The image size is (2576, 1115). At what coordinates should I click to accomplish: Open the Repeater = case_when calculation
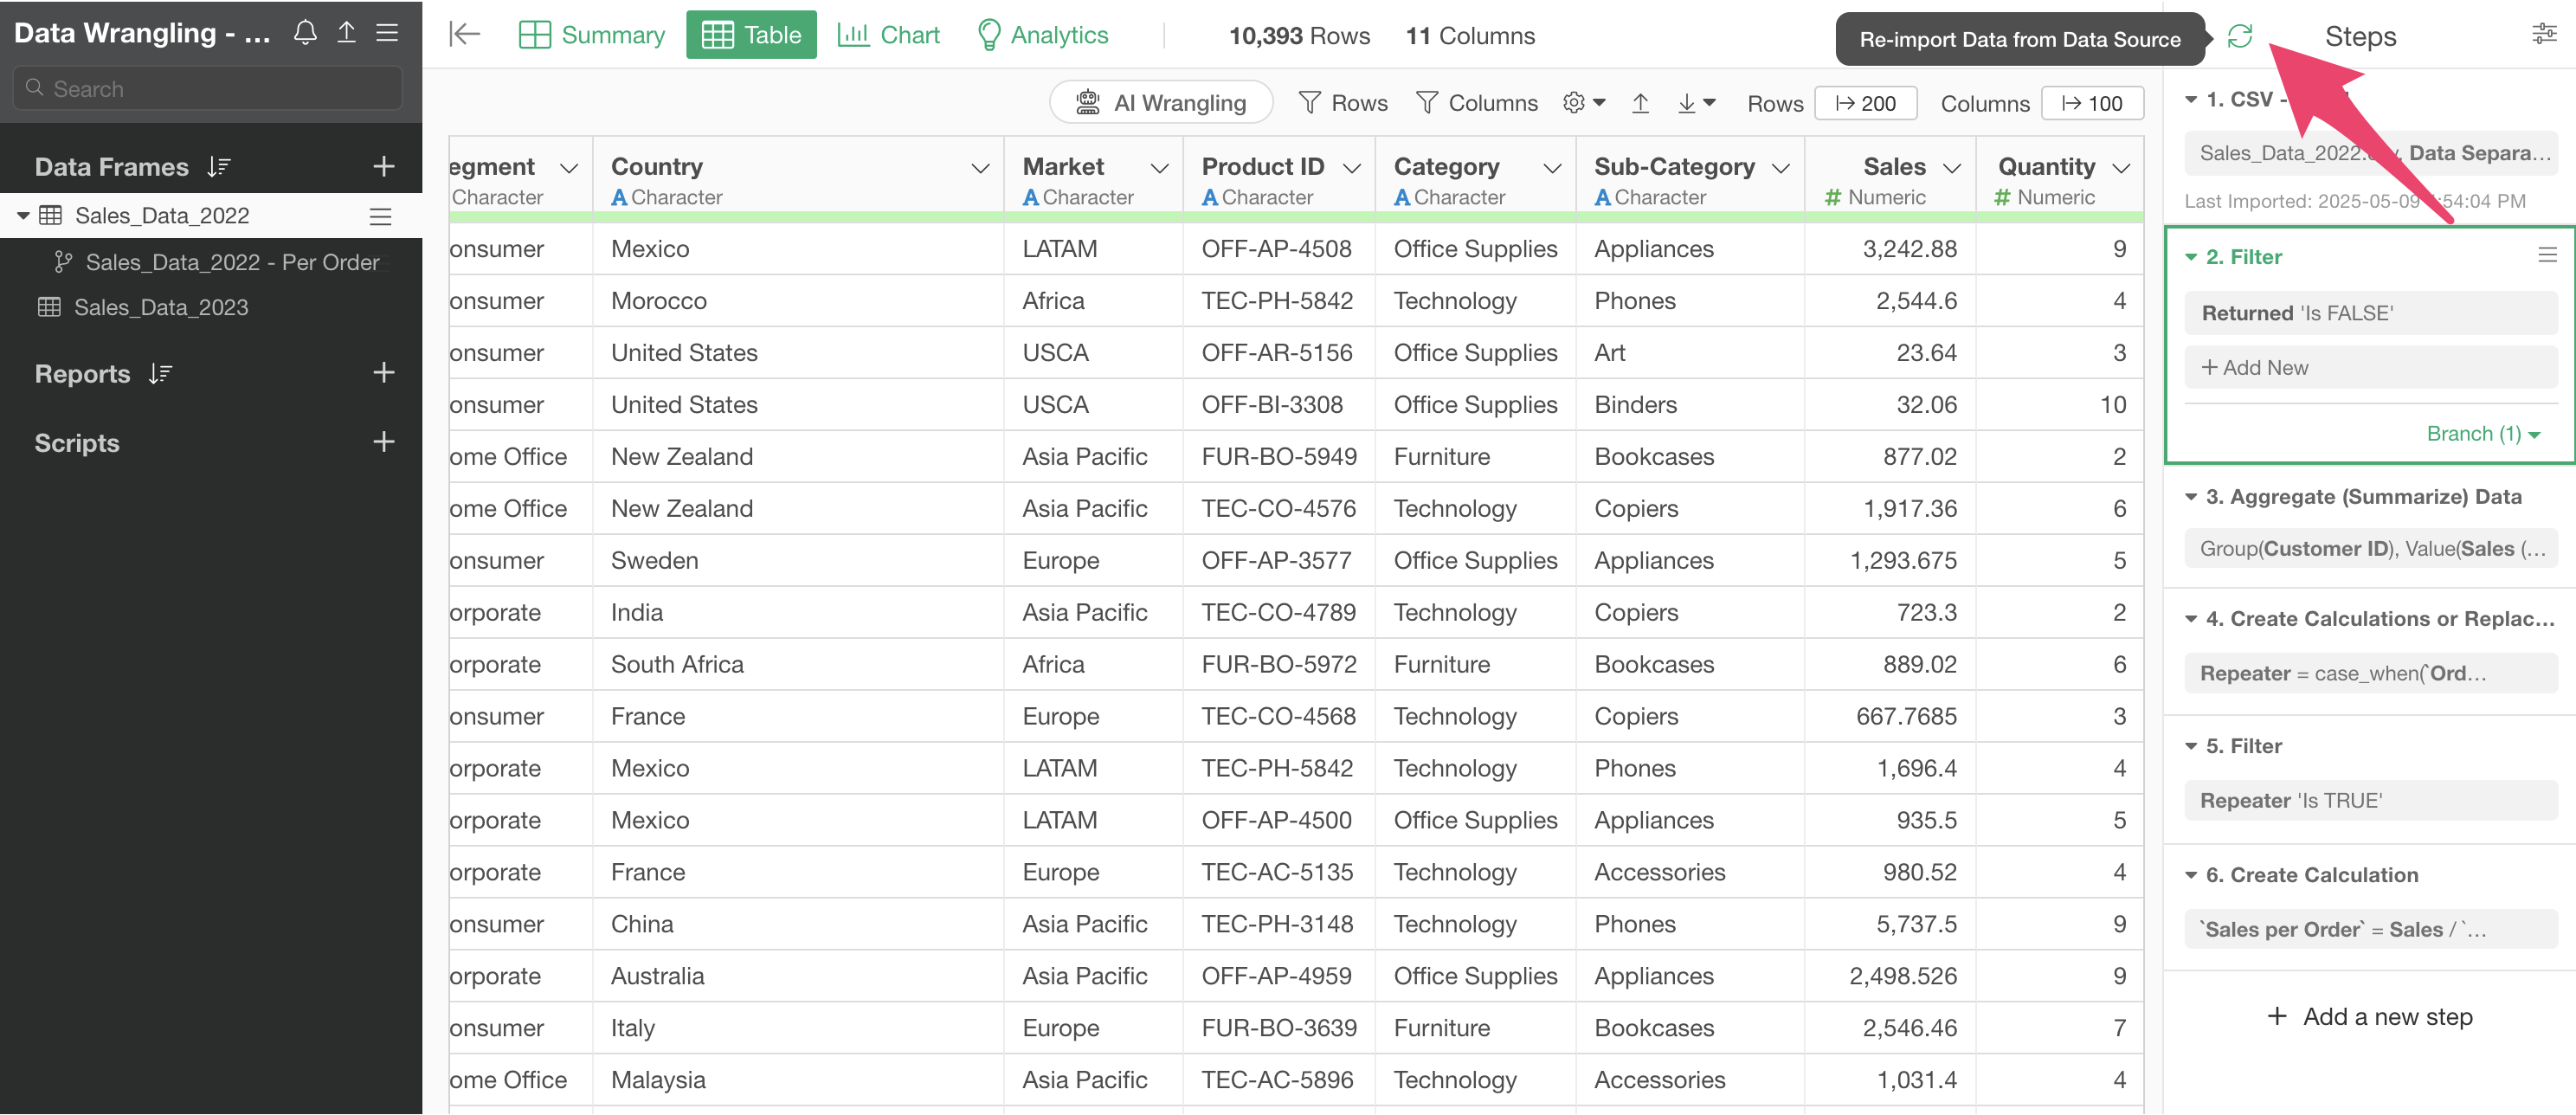2370,674
